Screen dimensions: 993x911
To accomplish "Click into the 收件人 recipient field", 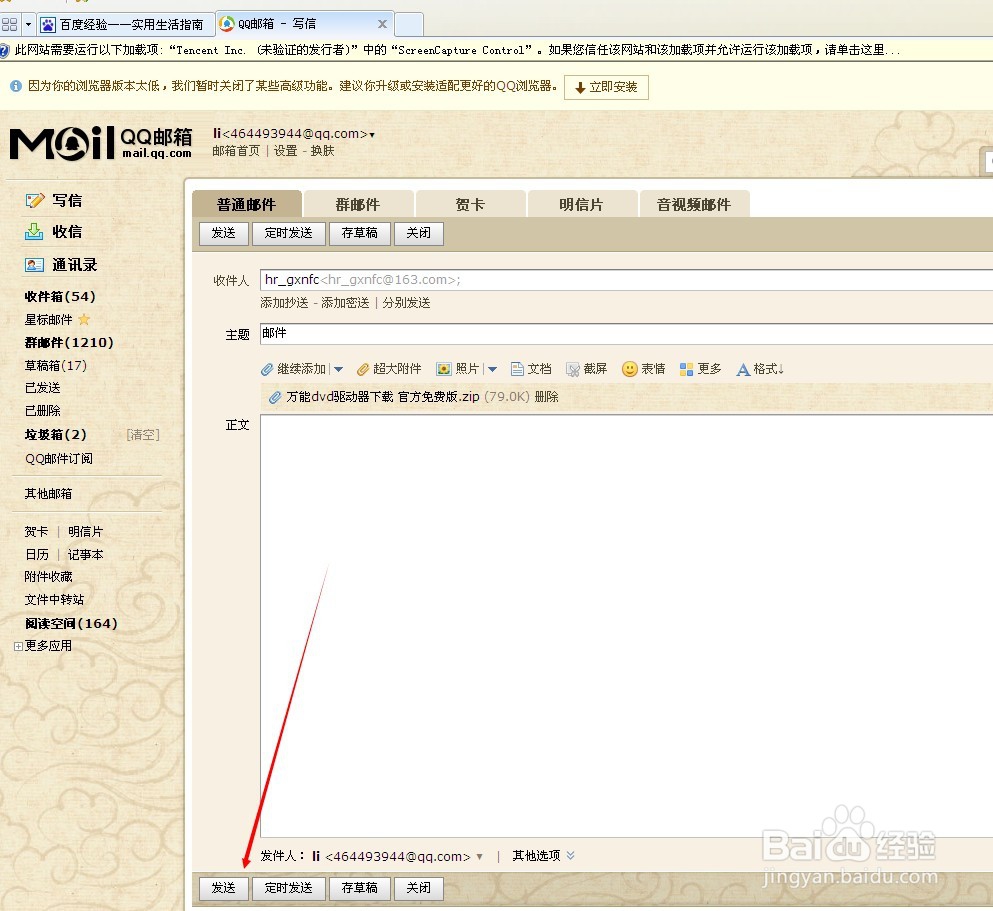I will [x=626, y=280].
